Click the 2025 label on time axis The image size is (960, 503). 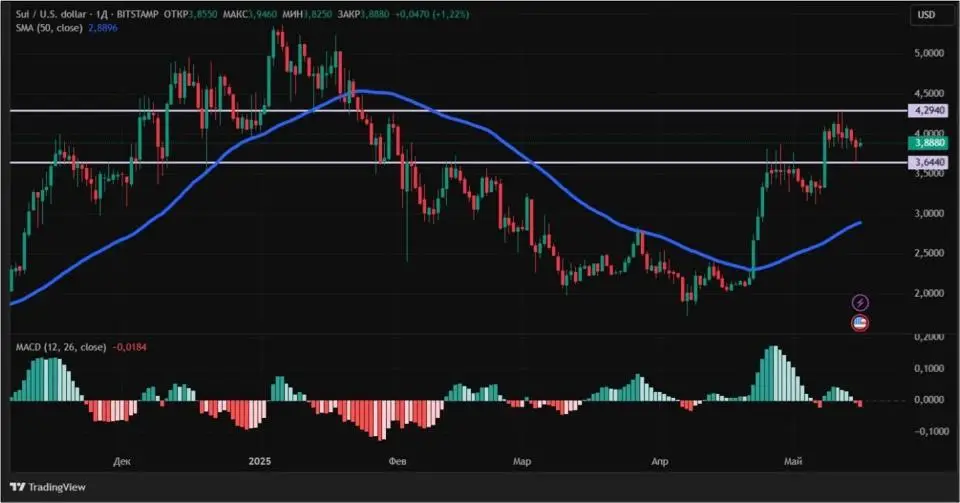tap(260, 461)
